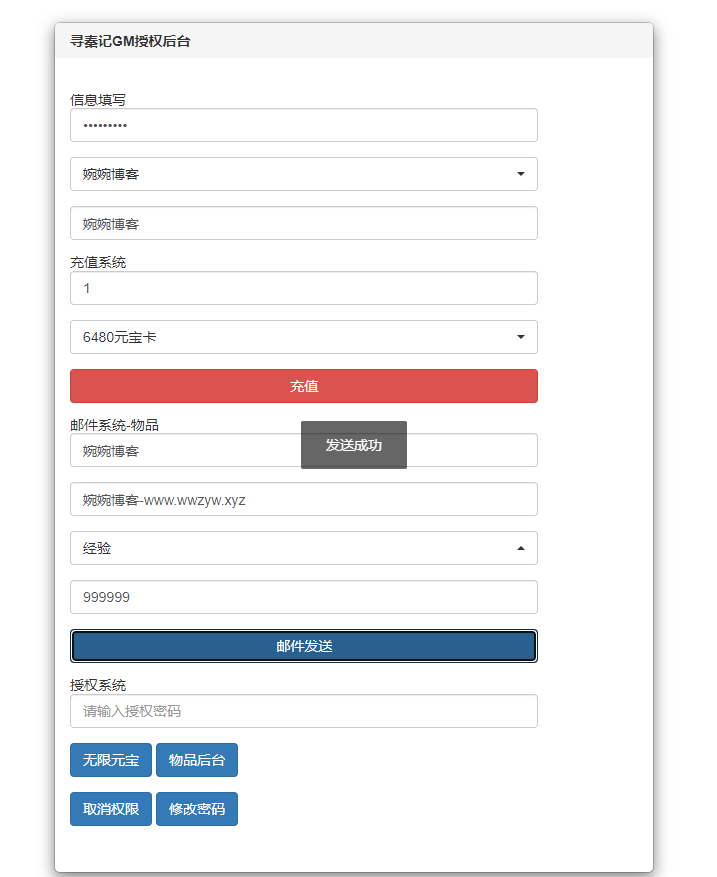Collapse the 经验 dropdown using its chevron

(x=521, y=548)
